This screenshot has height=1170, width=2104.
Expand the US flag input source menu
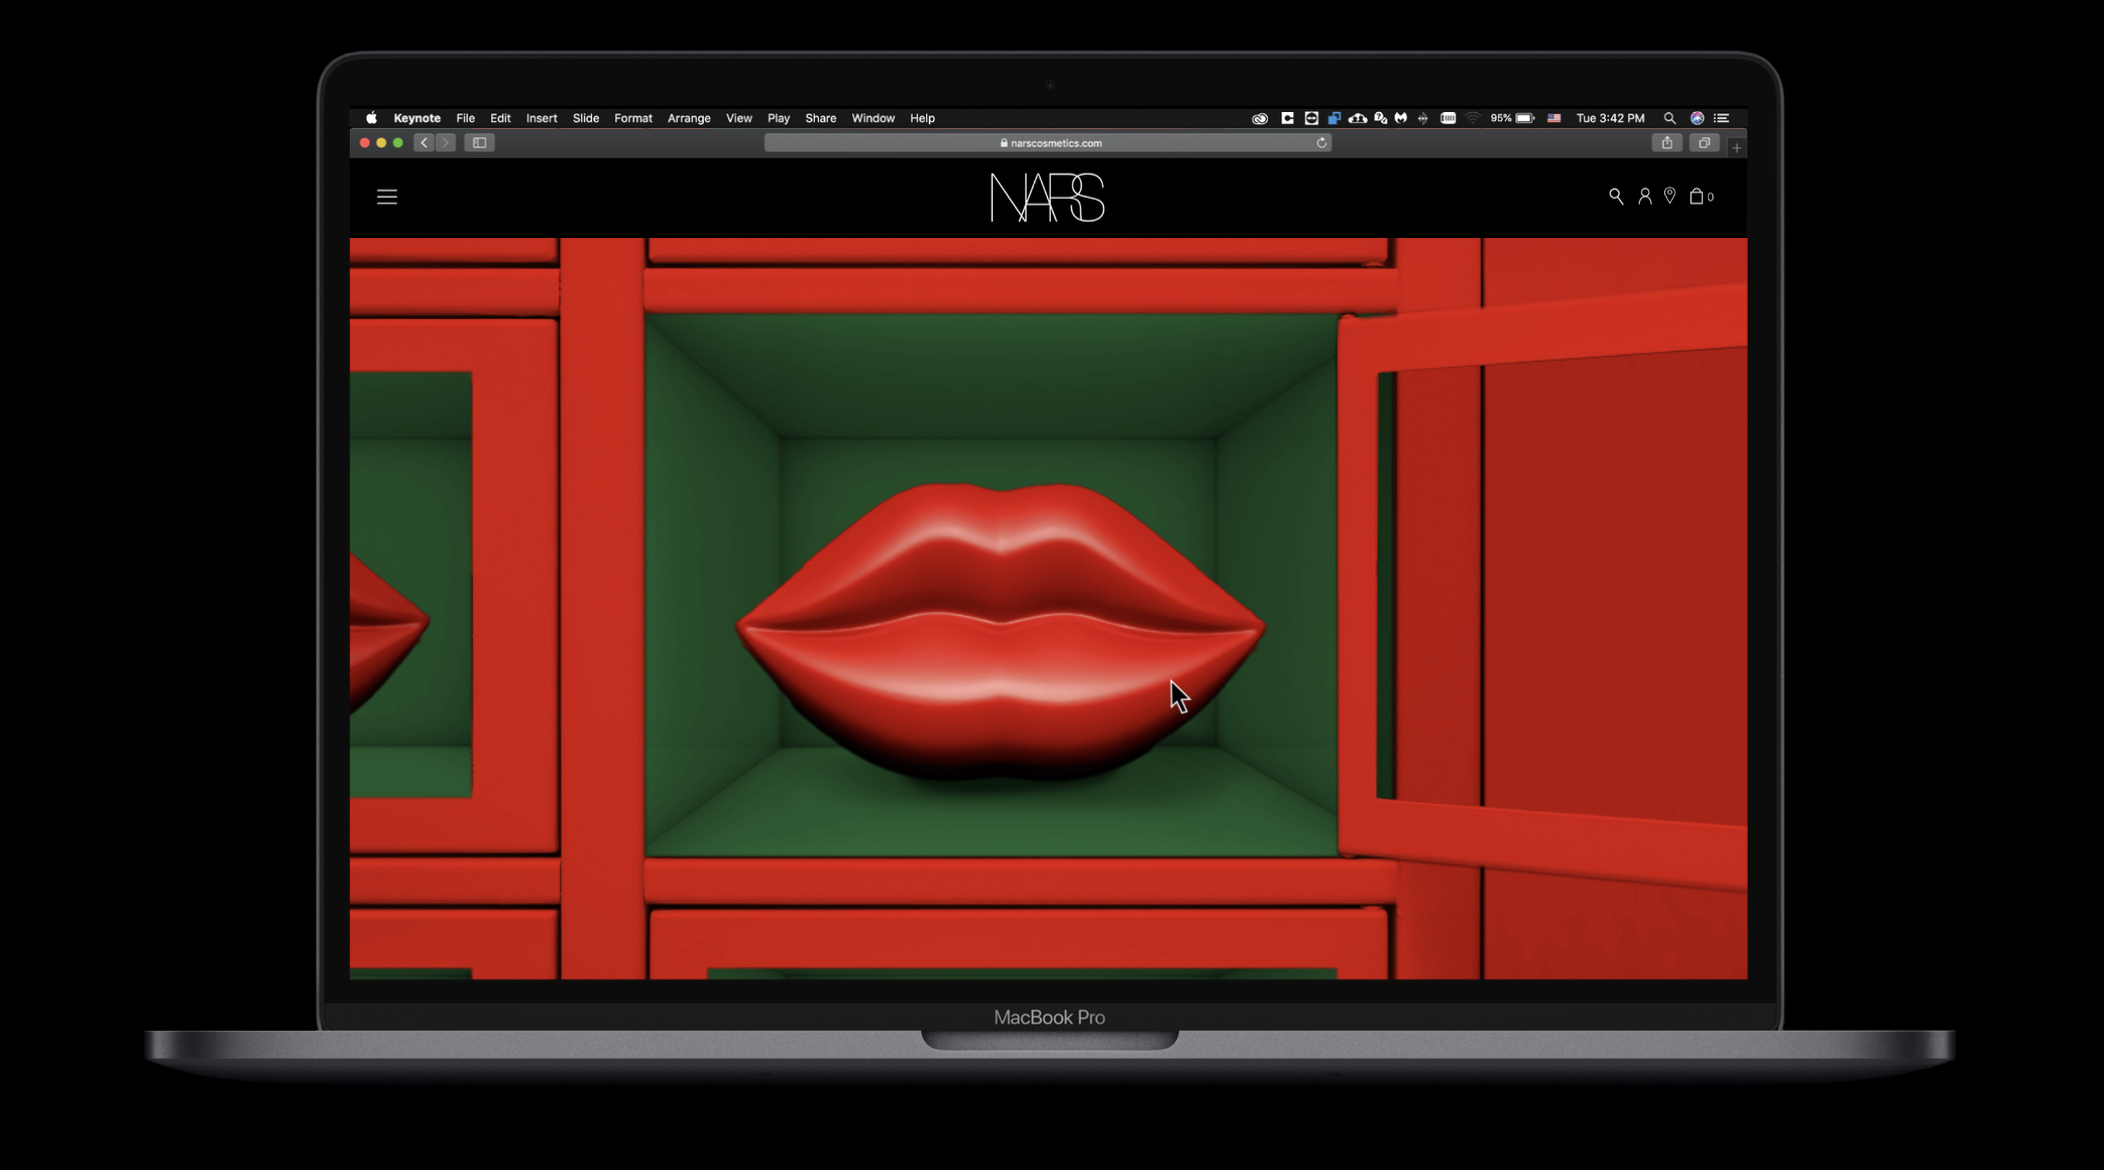pos(1554,118)
